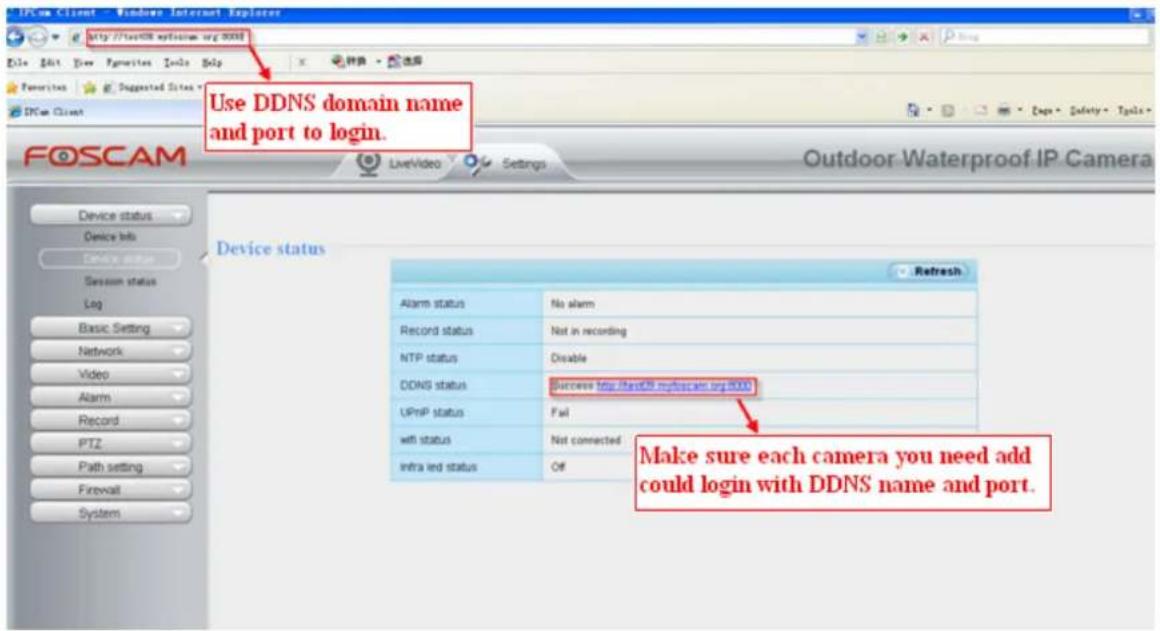
Task: Open the View menu
Action: coord(83,63)
